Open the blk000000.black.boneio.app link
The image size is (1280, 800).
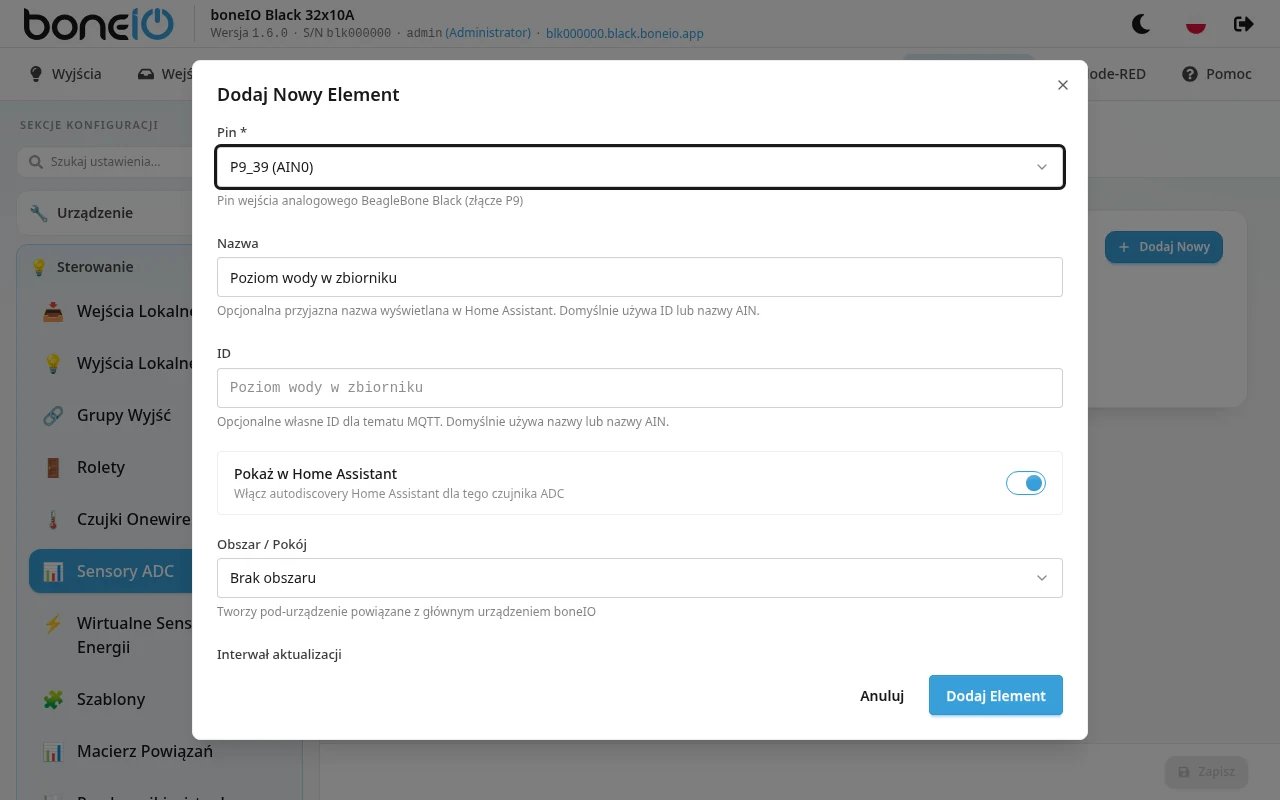point(625,33)
